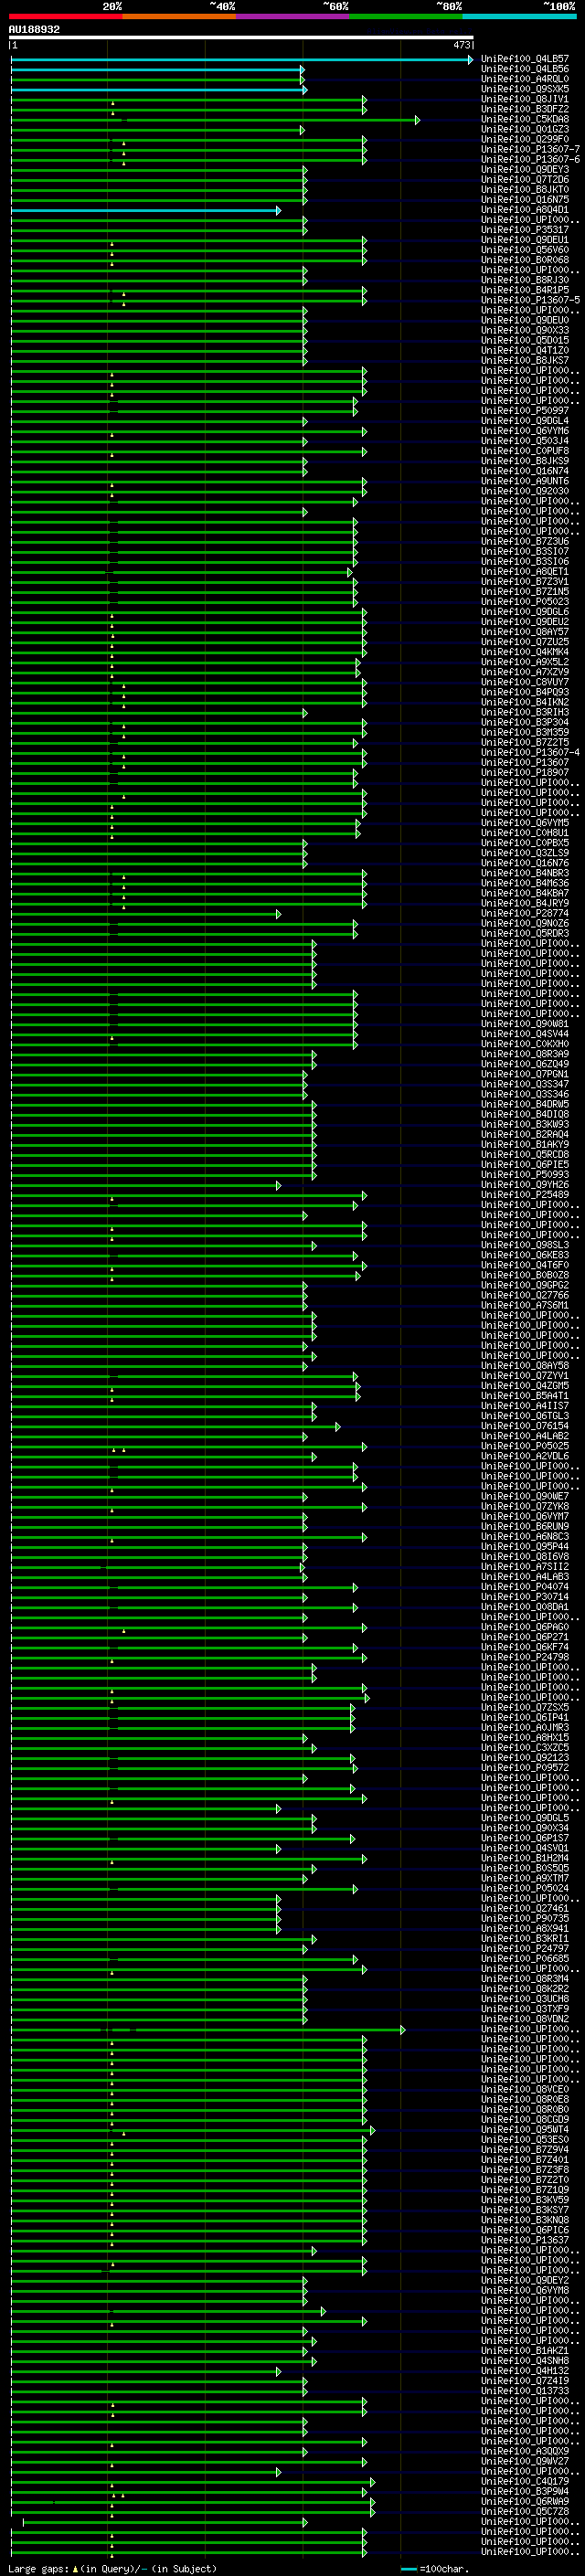Screen dimensions: 585x2576
Task: Choose the UniRef100_B8JKT0 row label
Action: click(525, 190)
